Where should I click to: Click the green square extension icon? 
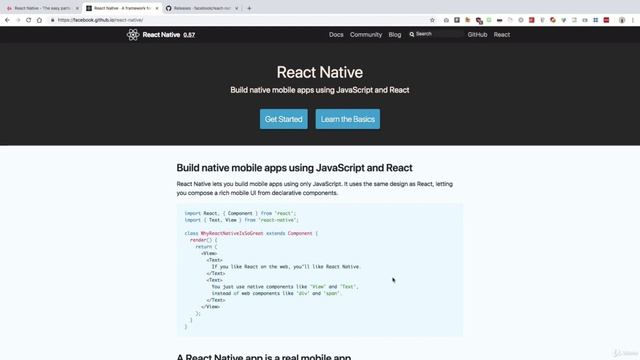click(489, 20)
